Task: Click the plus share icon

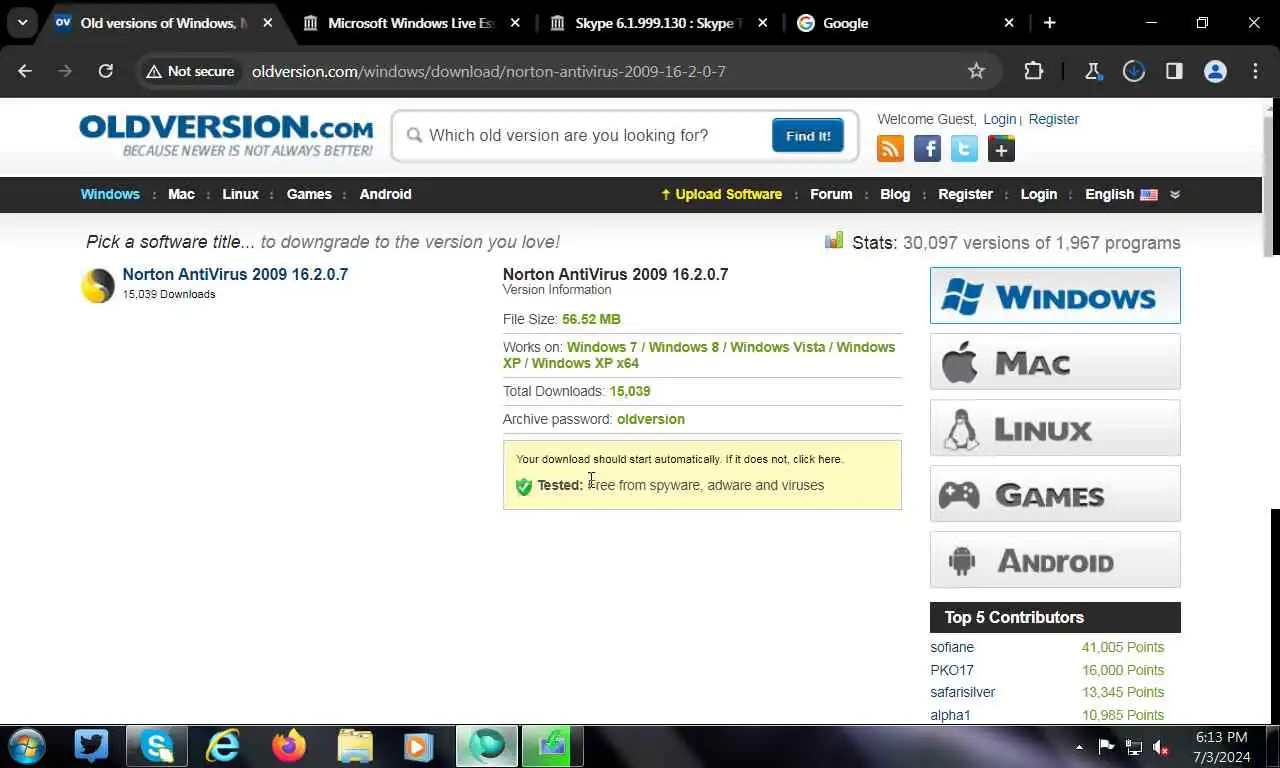Action: 1001,149
